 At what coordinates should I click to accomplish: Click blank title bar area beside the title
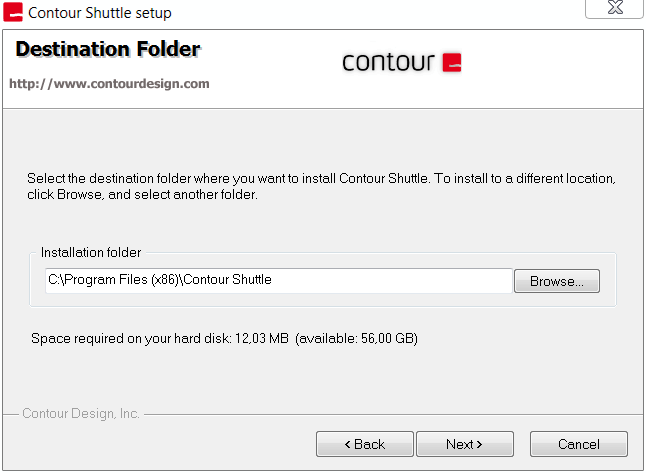[x=371, y=12]
